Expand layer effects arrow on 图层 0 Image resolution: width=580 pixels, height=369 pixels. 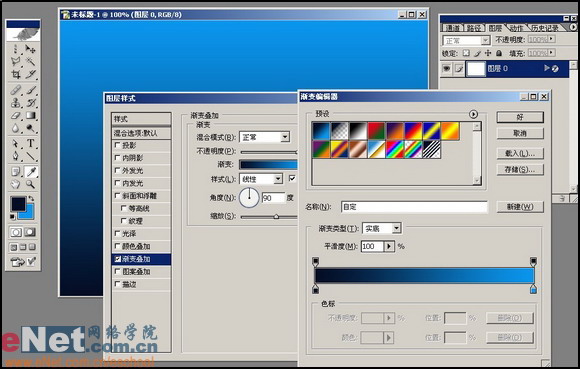click(x=547, y=68)
